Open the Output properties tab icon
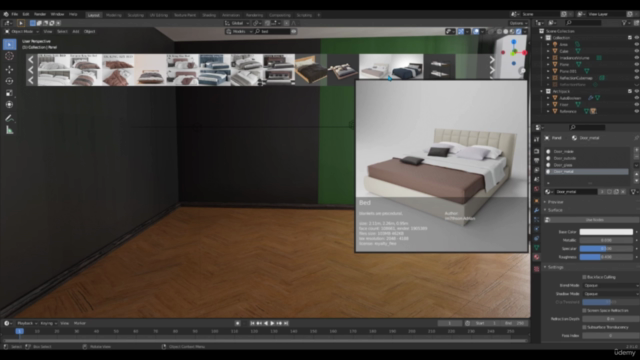The image size is (640, 360). click(x=536, y=161)
